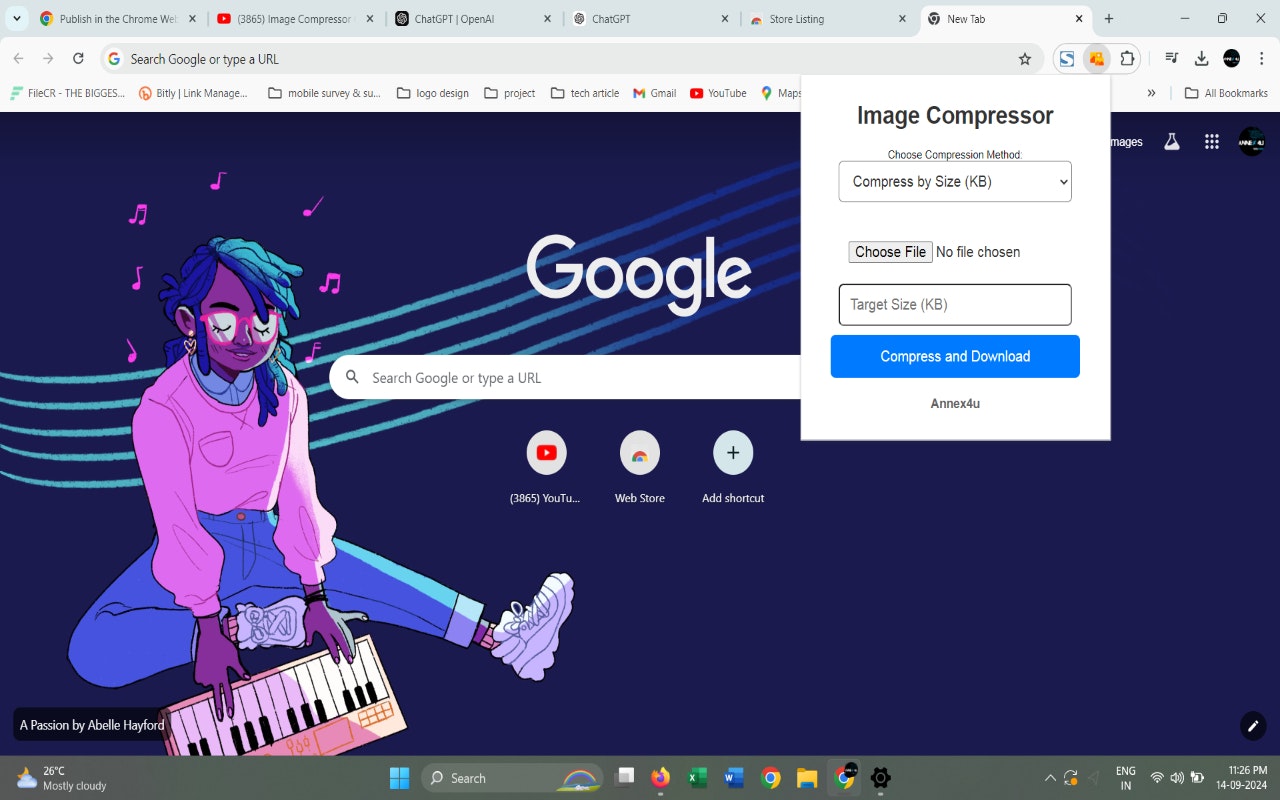Expand the Chrome three-dot menu

point(1262,59)
